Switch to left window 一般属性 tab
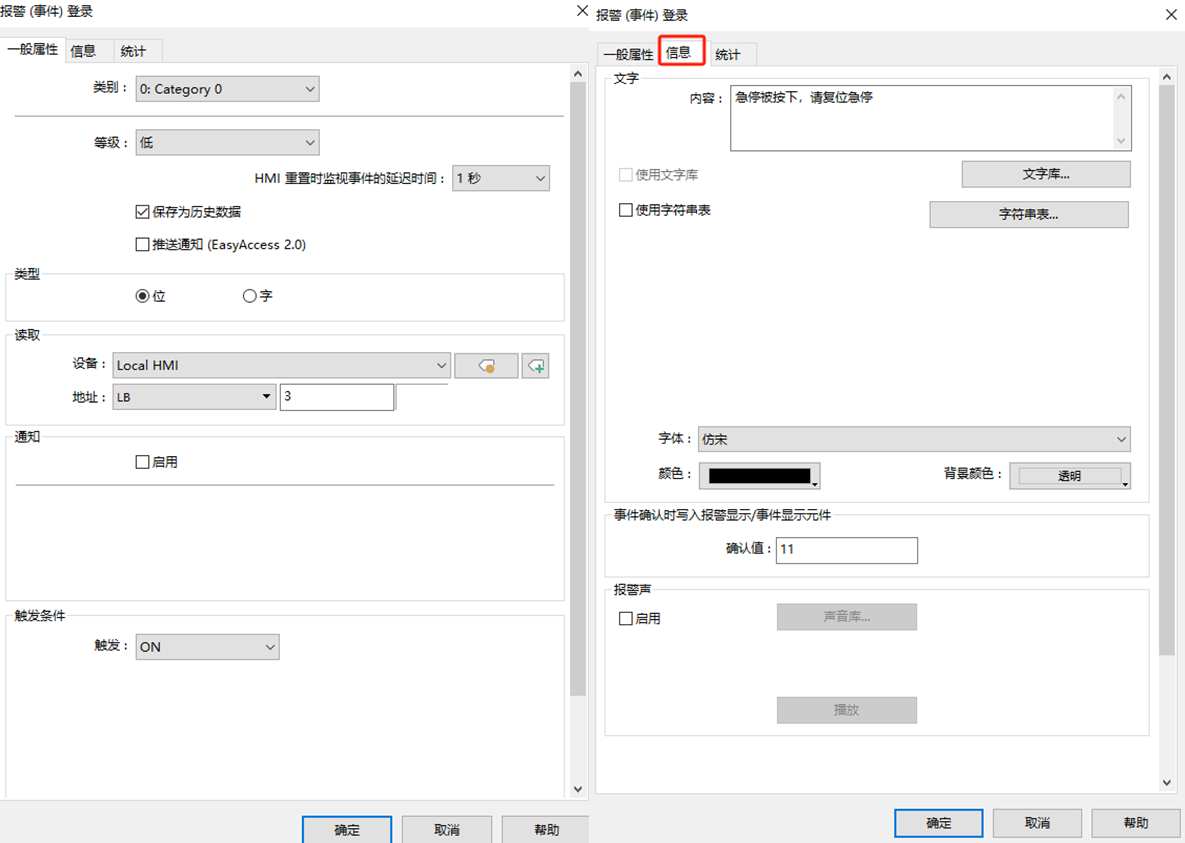The height and width of the screenshot is (843, 1185). point(32,49)
